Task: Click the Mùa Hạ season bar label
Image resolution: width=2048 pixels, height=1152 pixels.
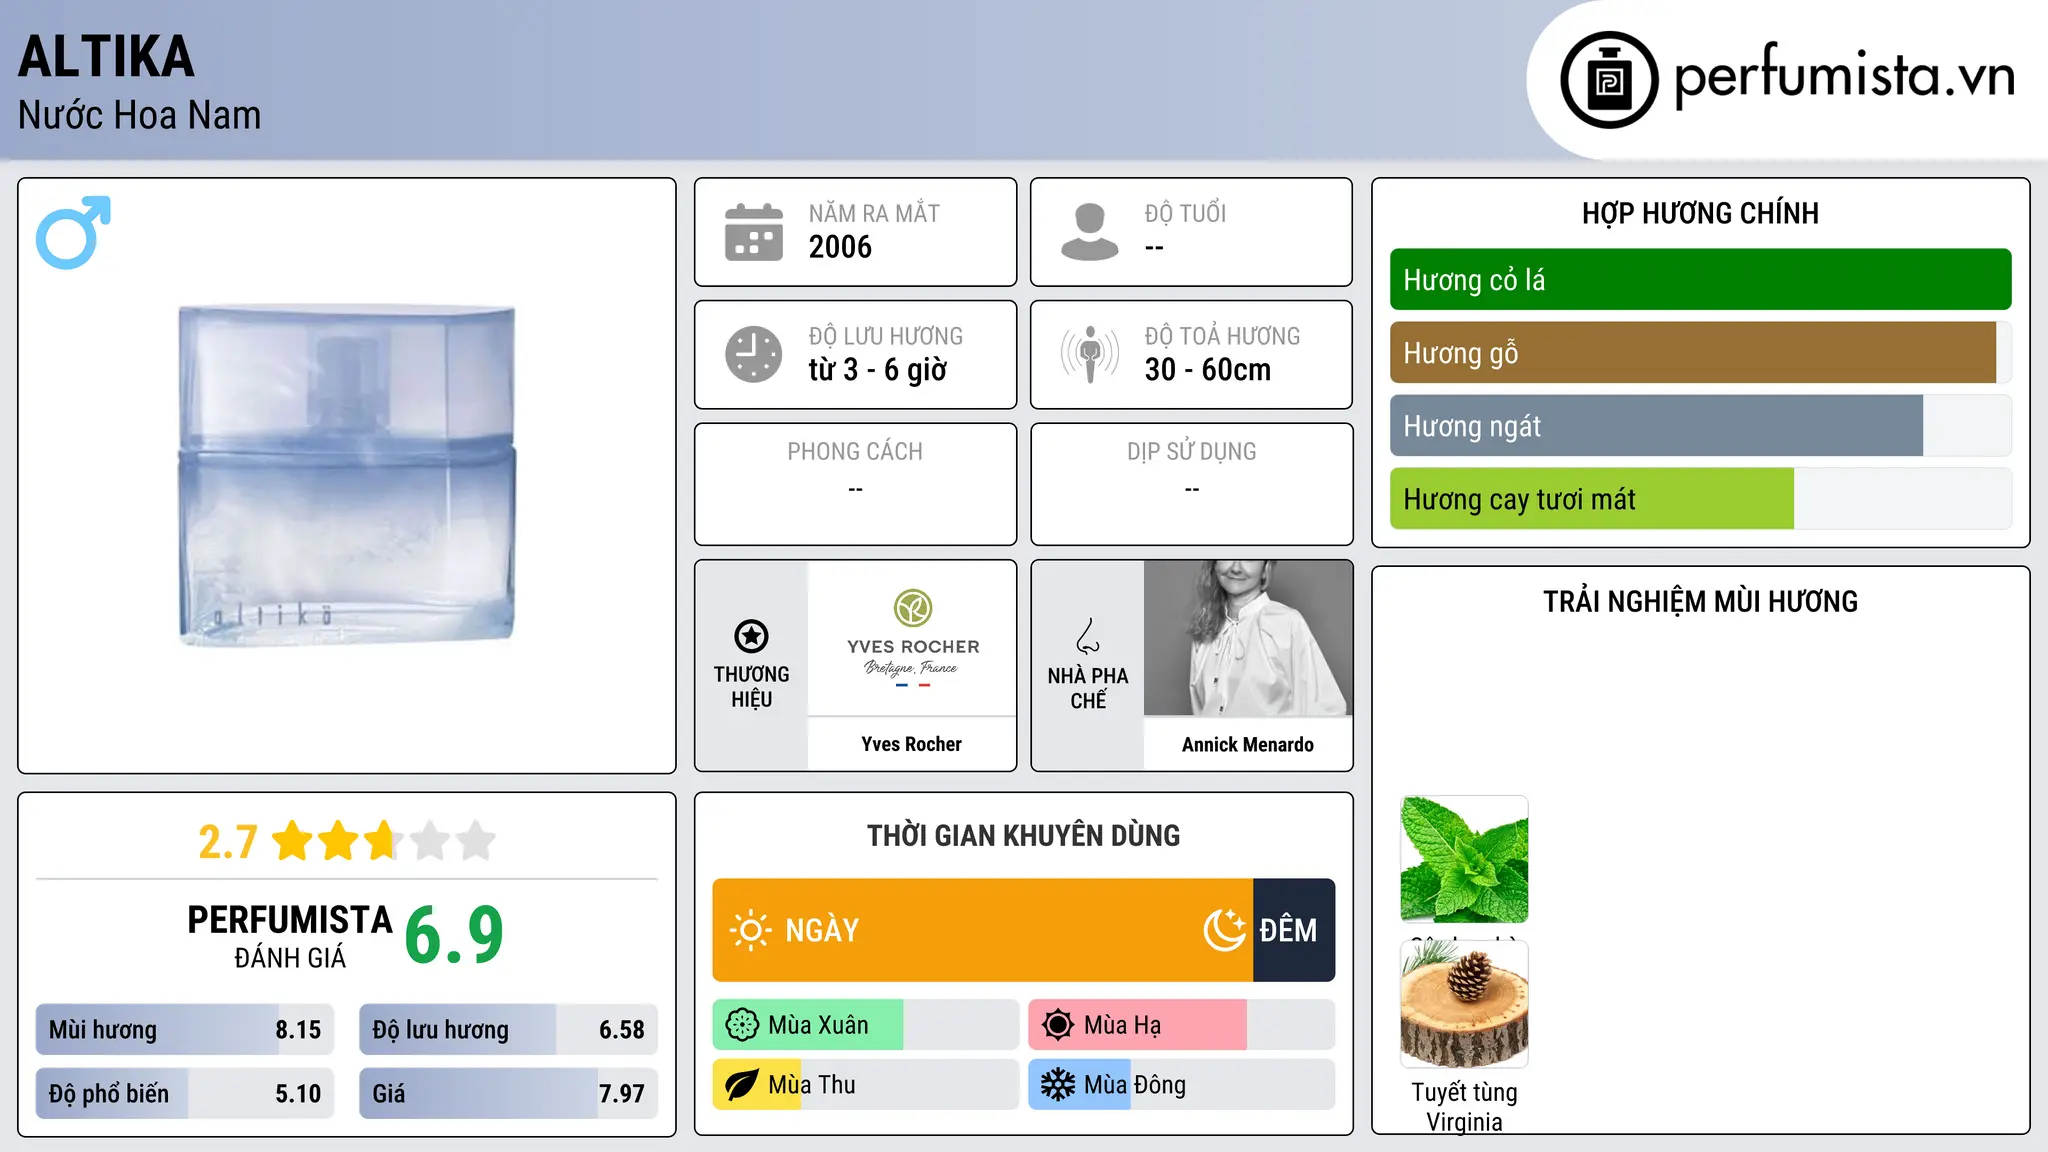Action: [x=1122, y=1025]
